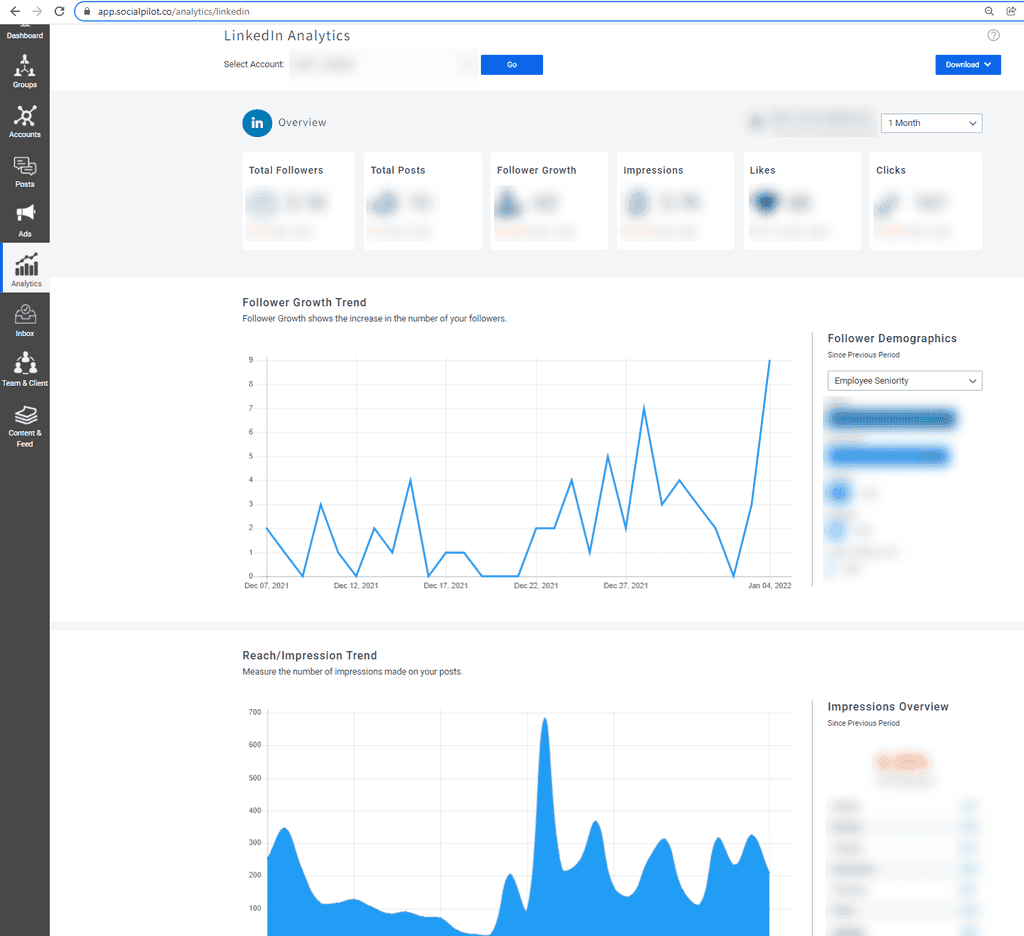Expand the Employee Seniority demographics dropdown
The height and width of the screenshot is (936, 1024).
[904, 380]
